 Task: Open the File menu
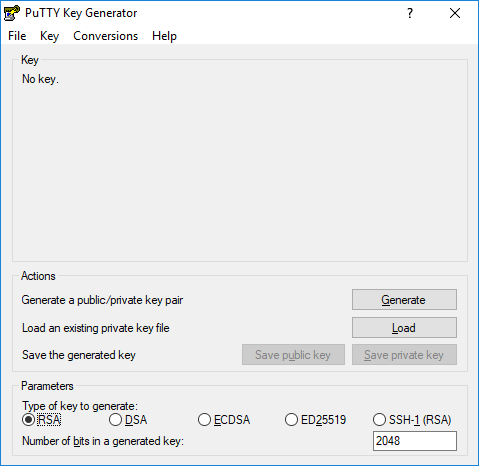(17, 36)
